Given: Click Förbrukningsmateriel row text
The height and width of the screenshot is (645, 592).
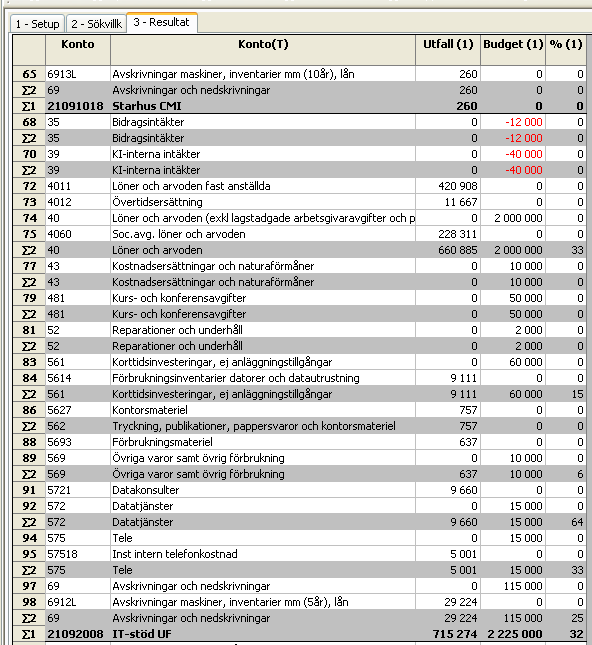Looking at the screenshot, I should click(x=162, y=442).
